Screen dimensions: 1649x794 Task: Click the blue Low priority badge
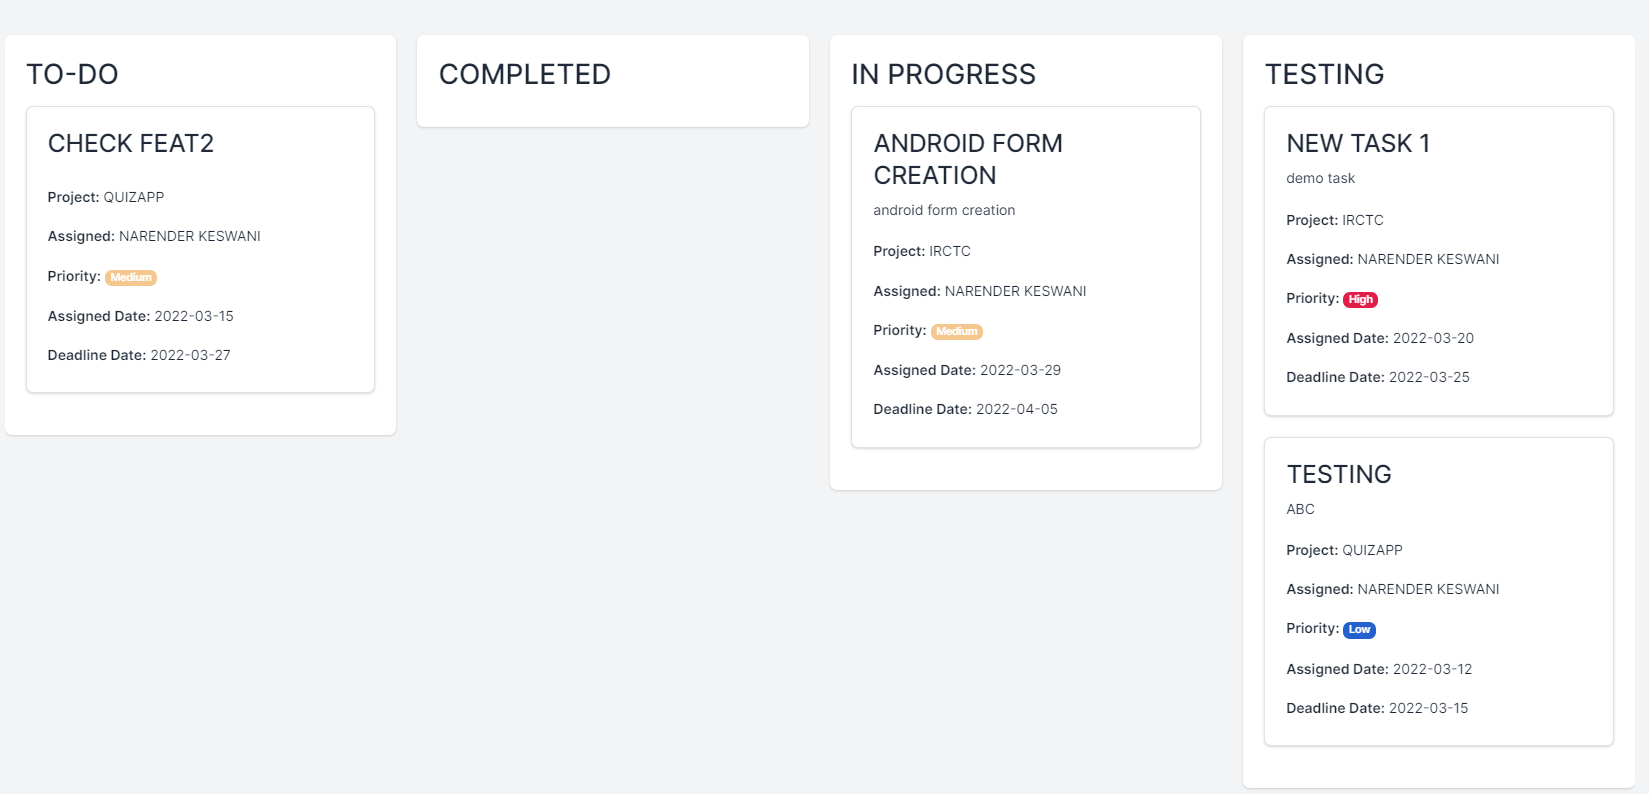click(1359, 629)
